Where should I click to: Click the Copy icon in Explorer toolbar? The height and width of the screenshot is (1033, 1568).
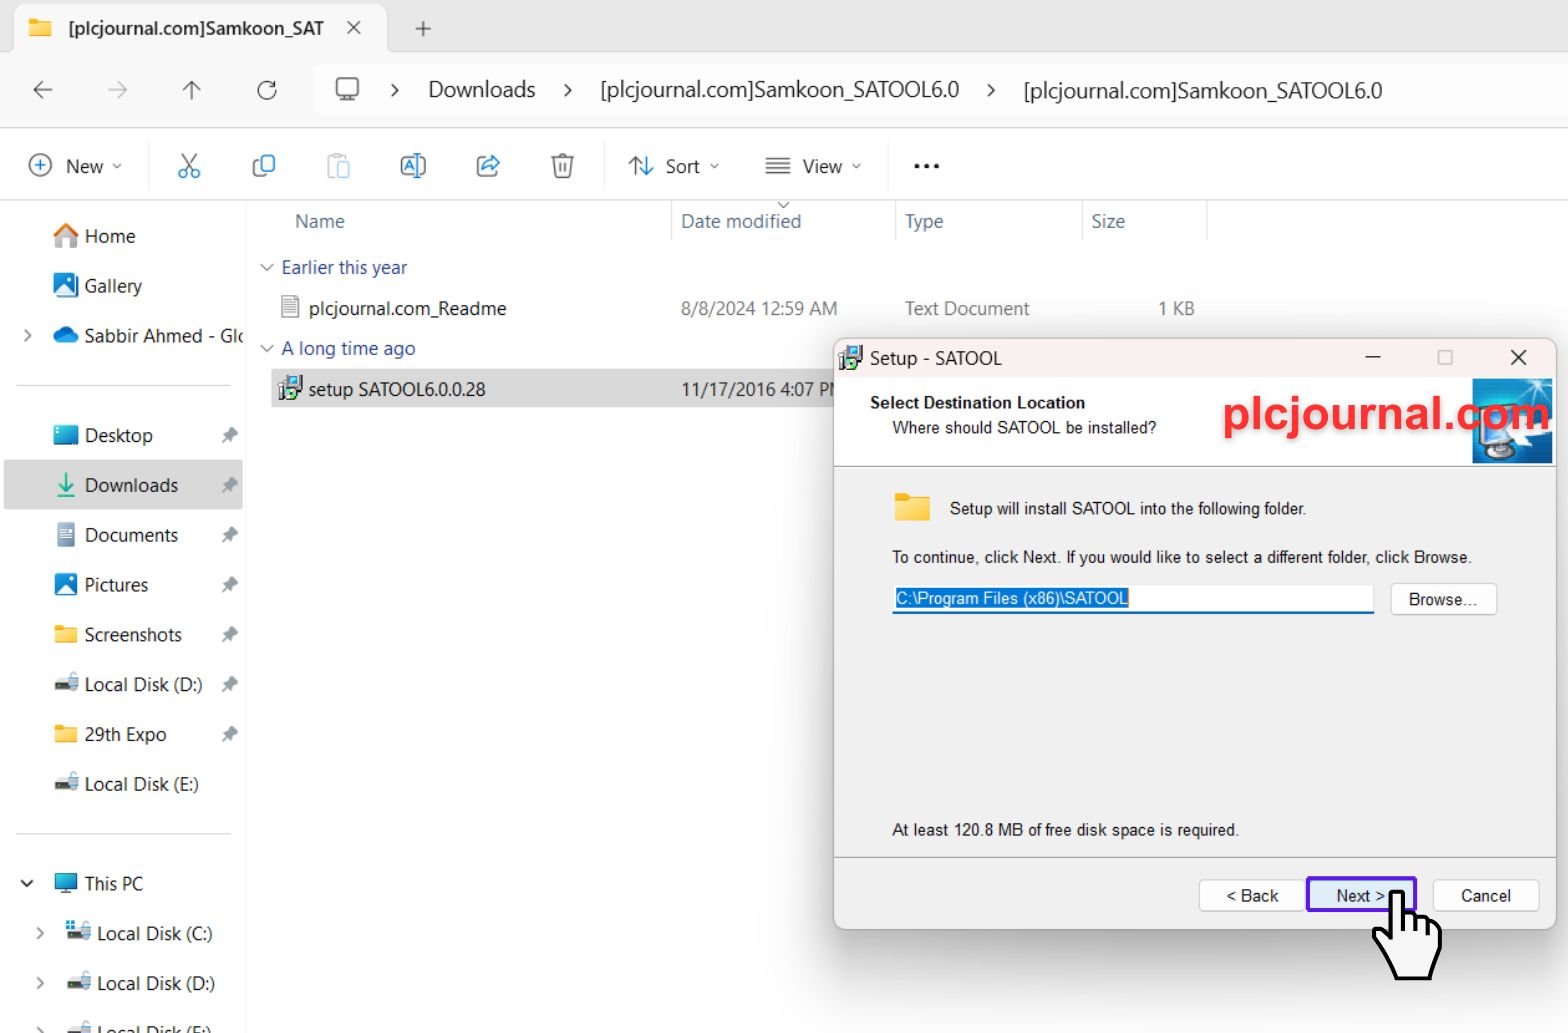264,166
